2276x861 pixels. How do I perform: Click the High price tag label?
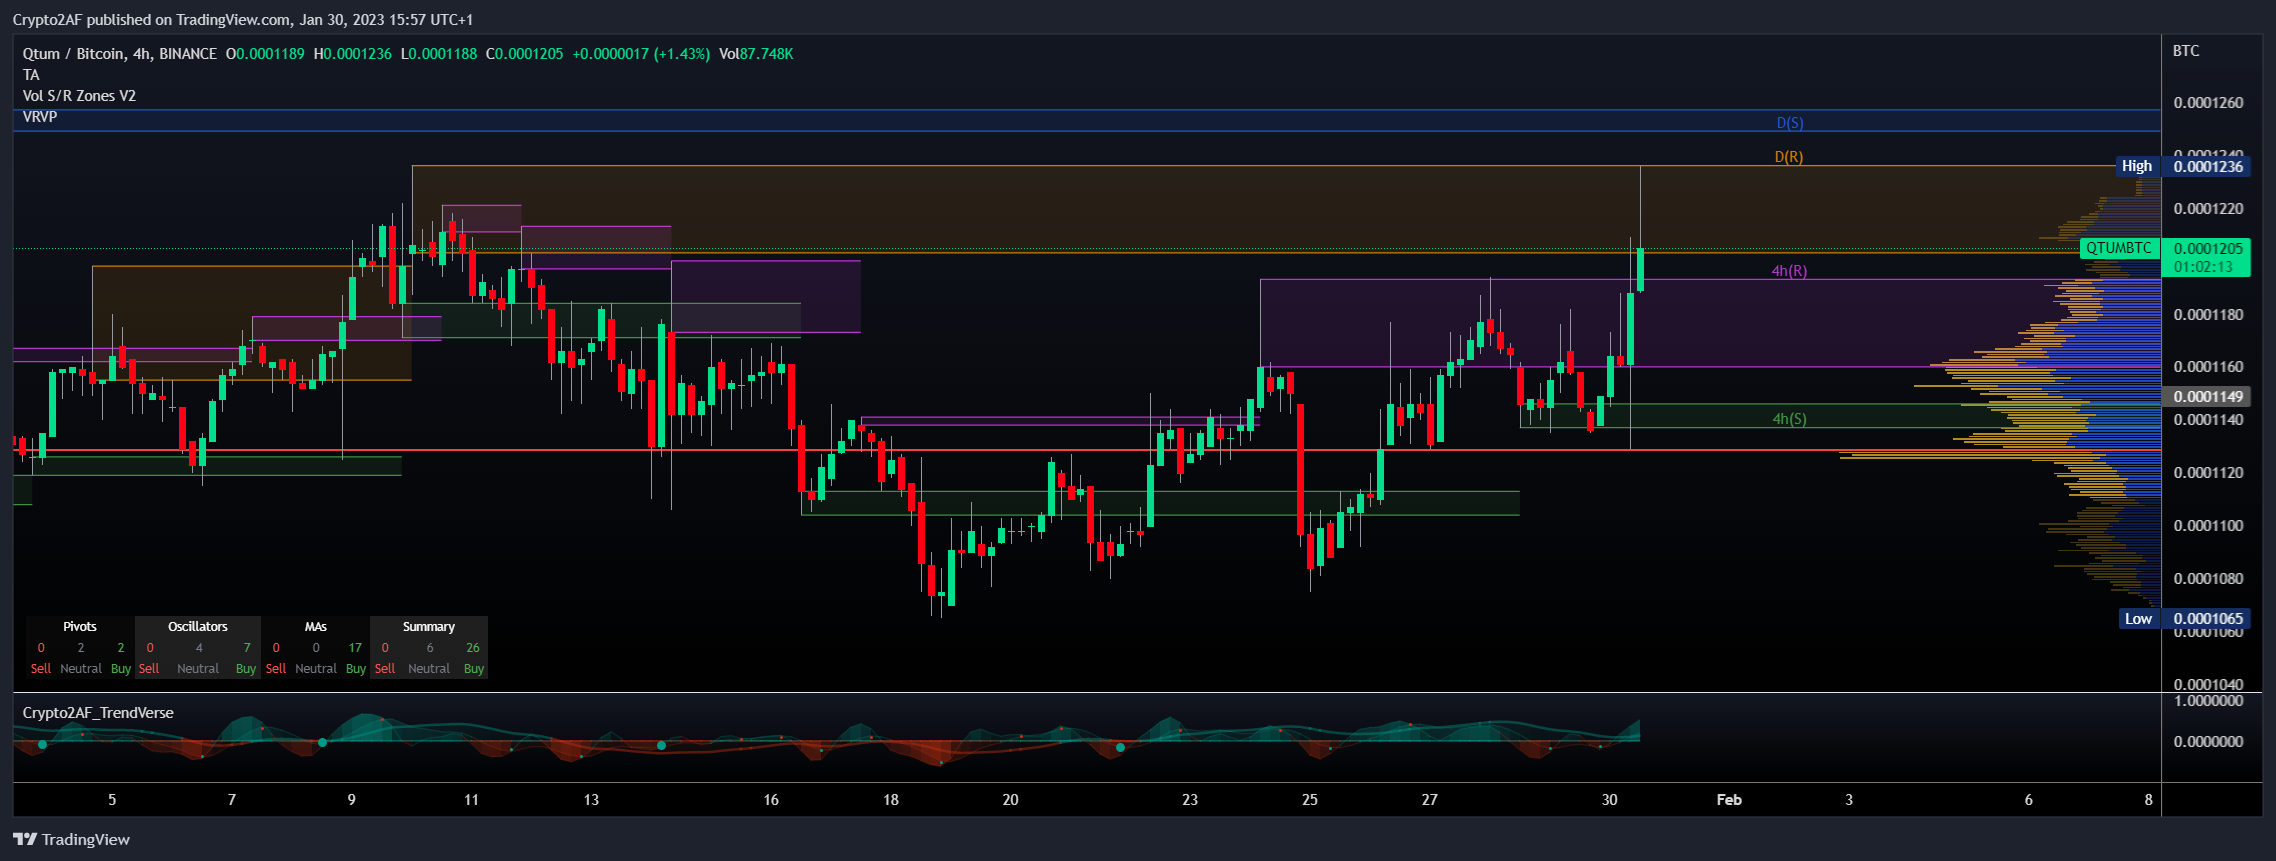tap(2137, 166)
